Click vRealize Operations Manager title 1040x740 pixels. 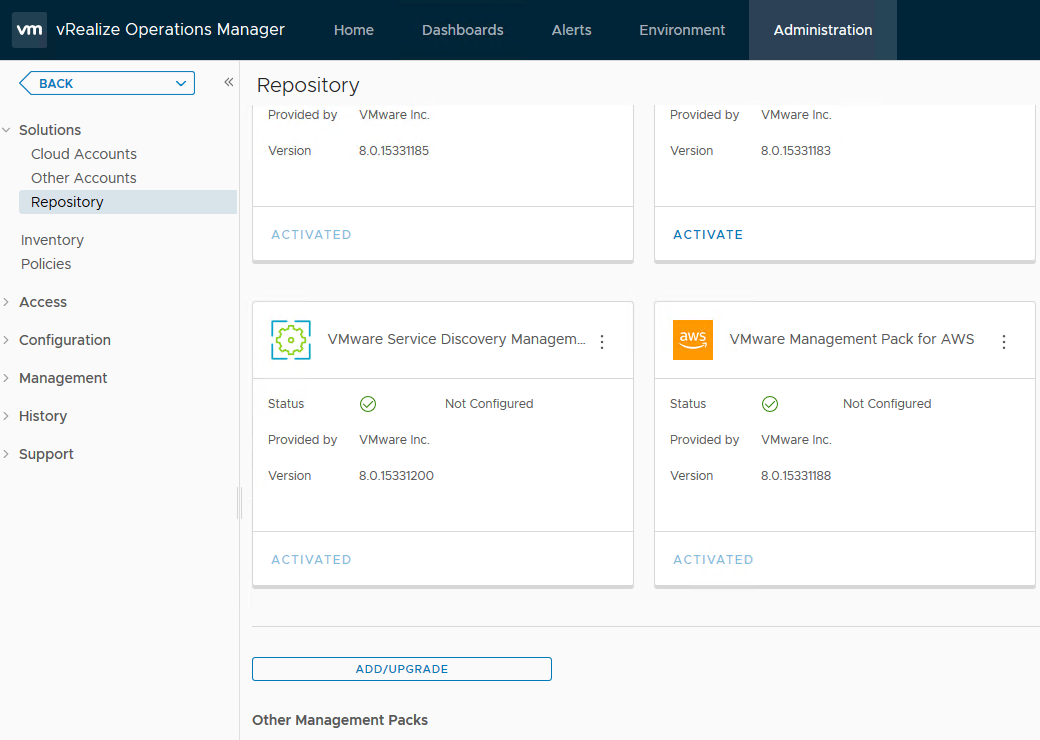click(x=170, y=30)
